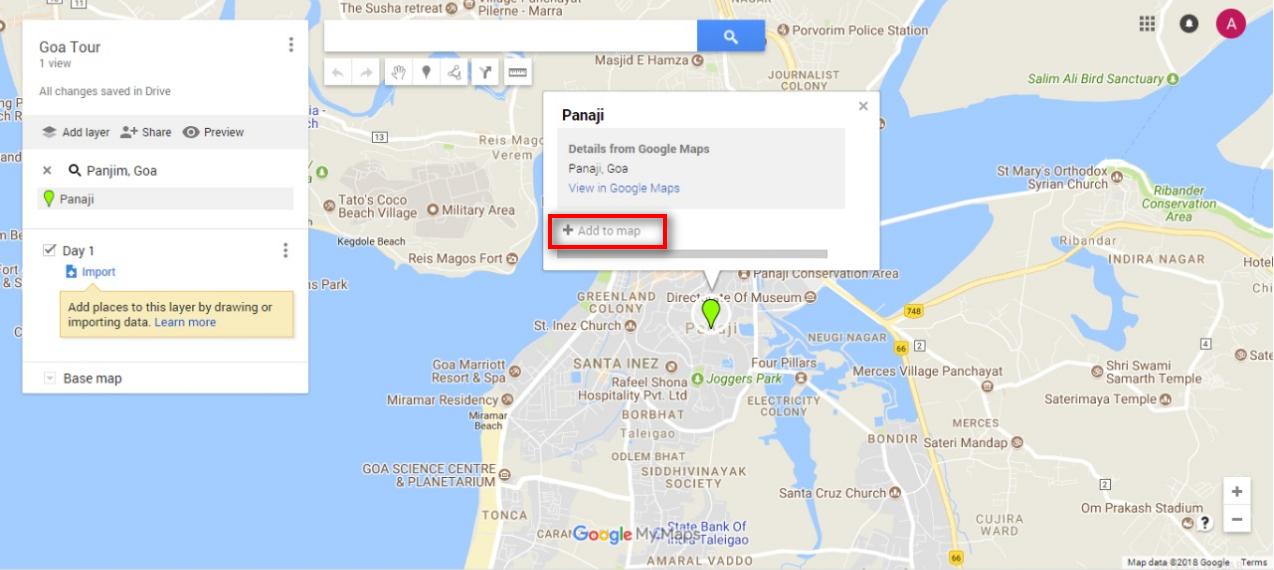Click Share in the side panel
The width and height of the screenshot is (1274, 570).
click(x=146, y=132)
